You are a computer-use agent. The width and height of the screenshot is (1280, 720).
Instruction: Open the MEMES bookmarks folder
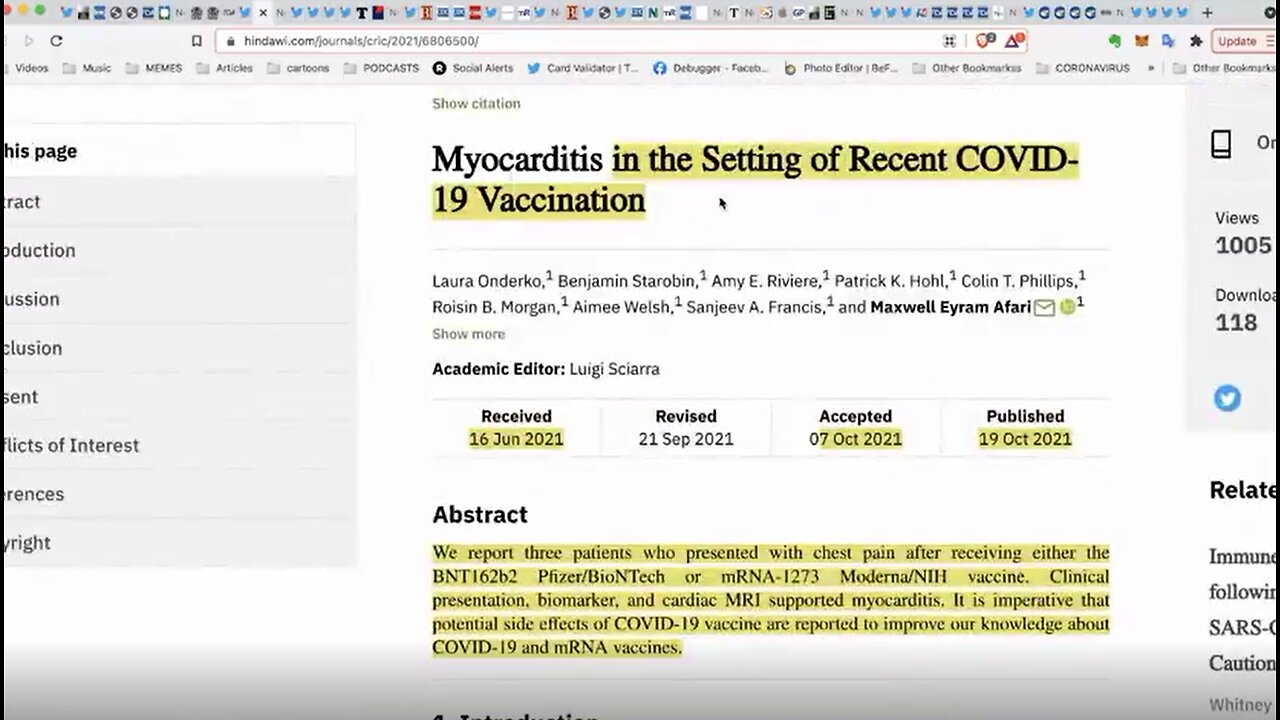tap(152, 68)
